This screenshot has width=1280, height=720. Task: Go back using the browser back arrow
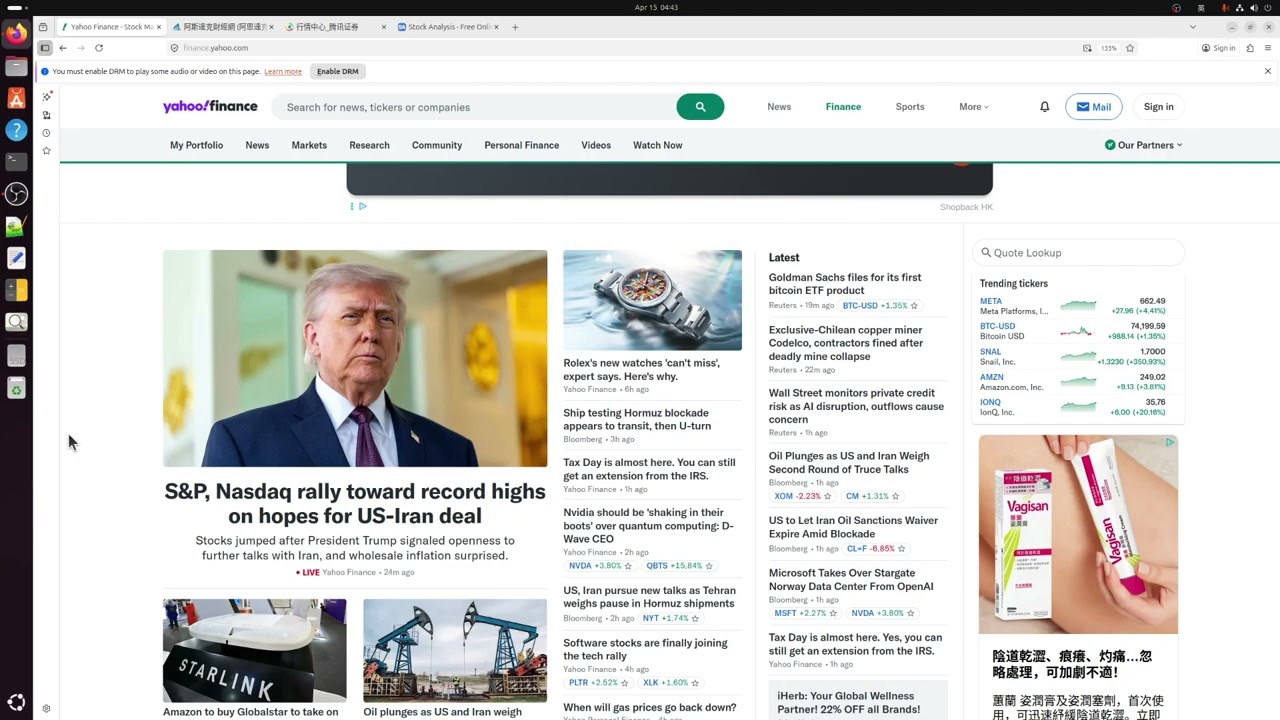point(63,48)
